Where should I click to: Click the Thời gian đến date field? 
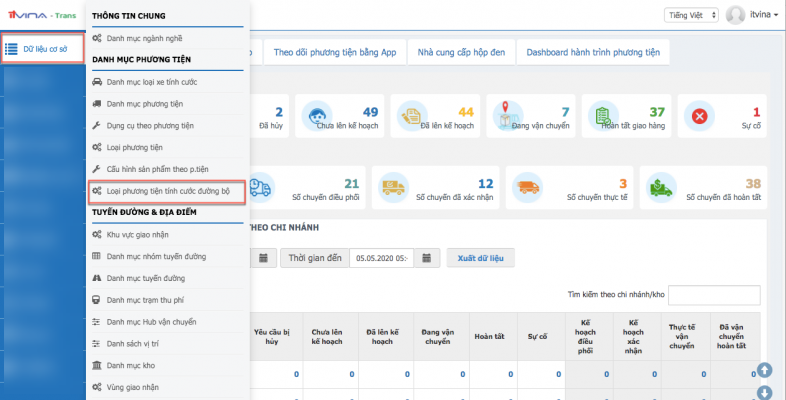coord(380,258)
